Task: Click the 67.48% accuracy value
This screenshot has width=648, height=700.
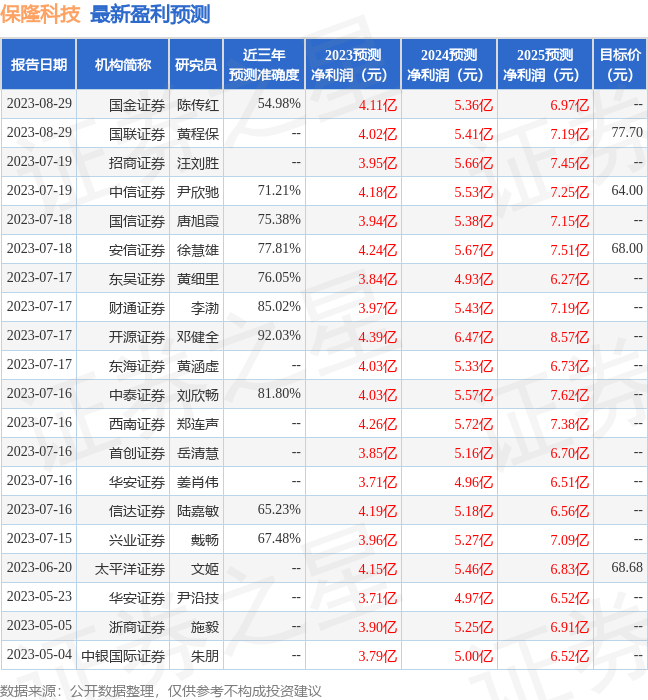Action: coord(279,539)
